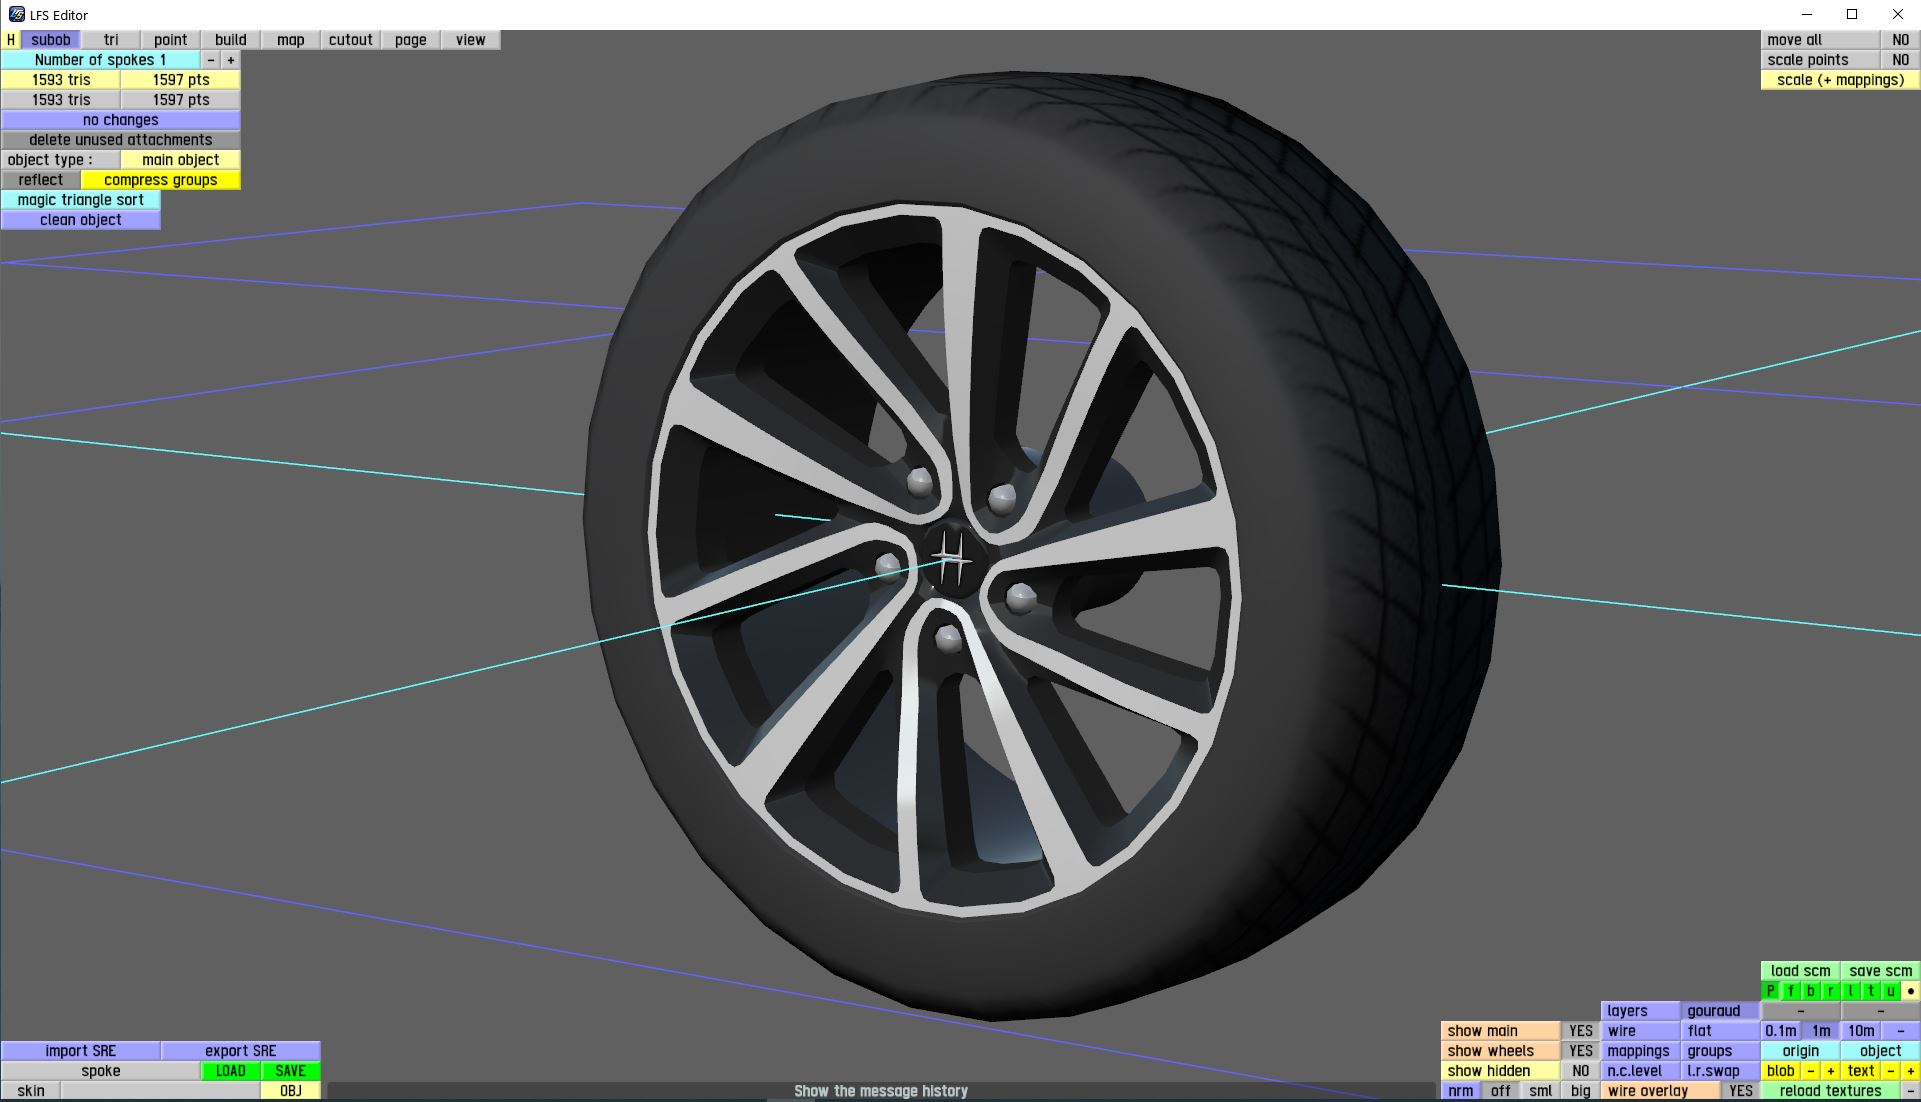The image size is (1921, 1102).
Task: Switch to the tri tab
Action: [110, 40]
